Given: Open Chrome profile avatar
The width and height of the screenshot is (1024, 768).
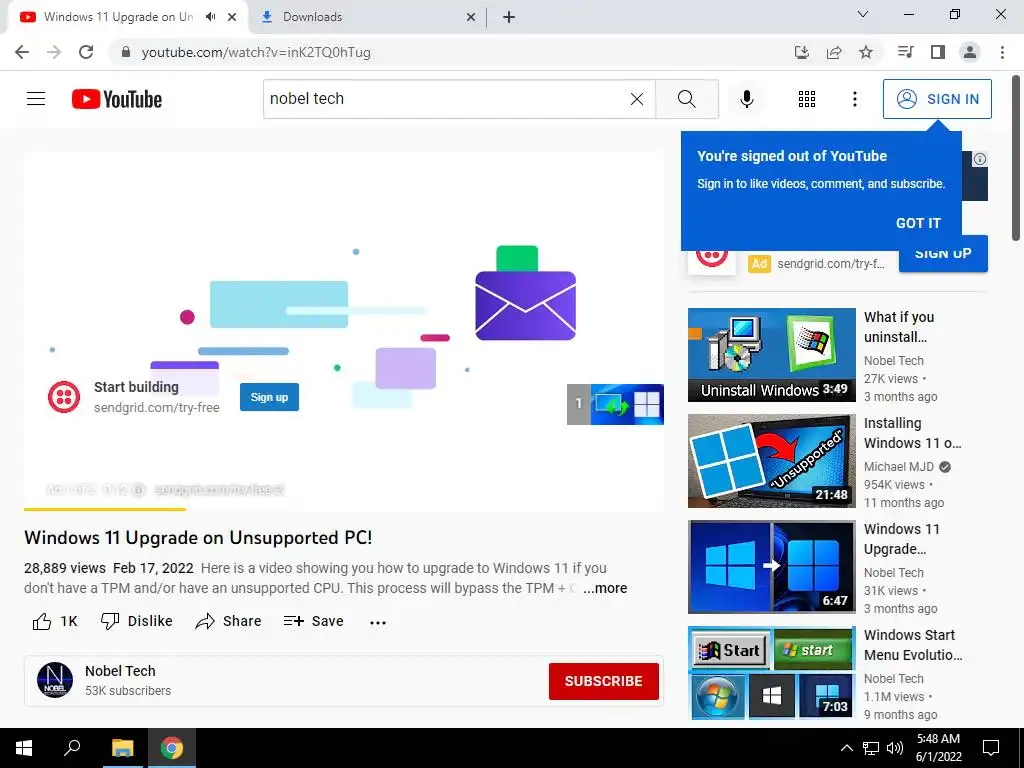Looking at the screenshot, I should [x=970, y=52].
